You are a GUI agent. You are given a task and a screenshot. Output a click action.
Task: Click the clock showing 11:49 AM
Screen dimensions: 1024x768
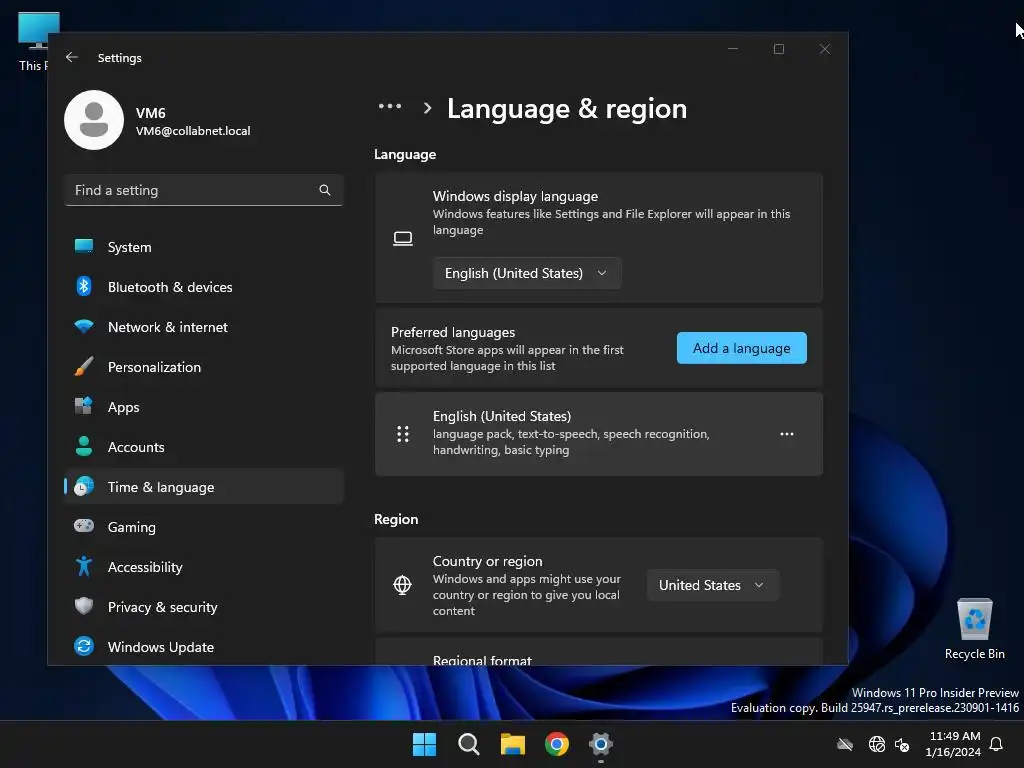(x=954, y=735)
